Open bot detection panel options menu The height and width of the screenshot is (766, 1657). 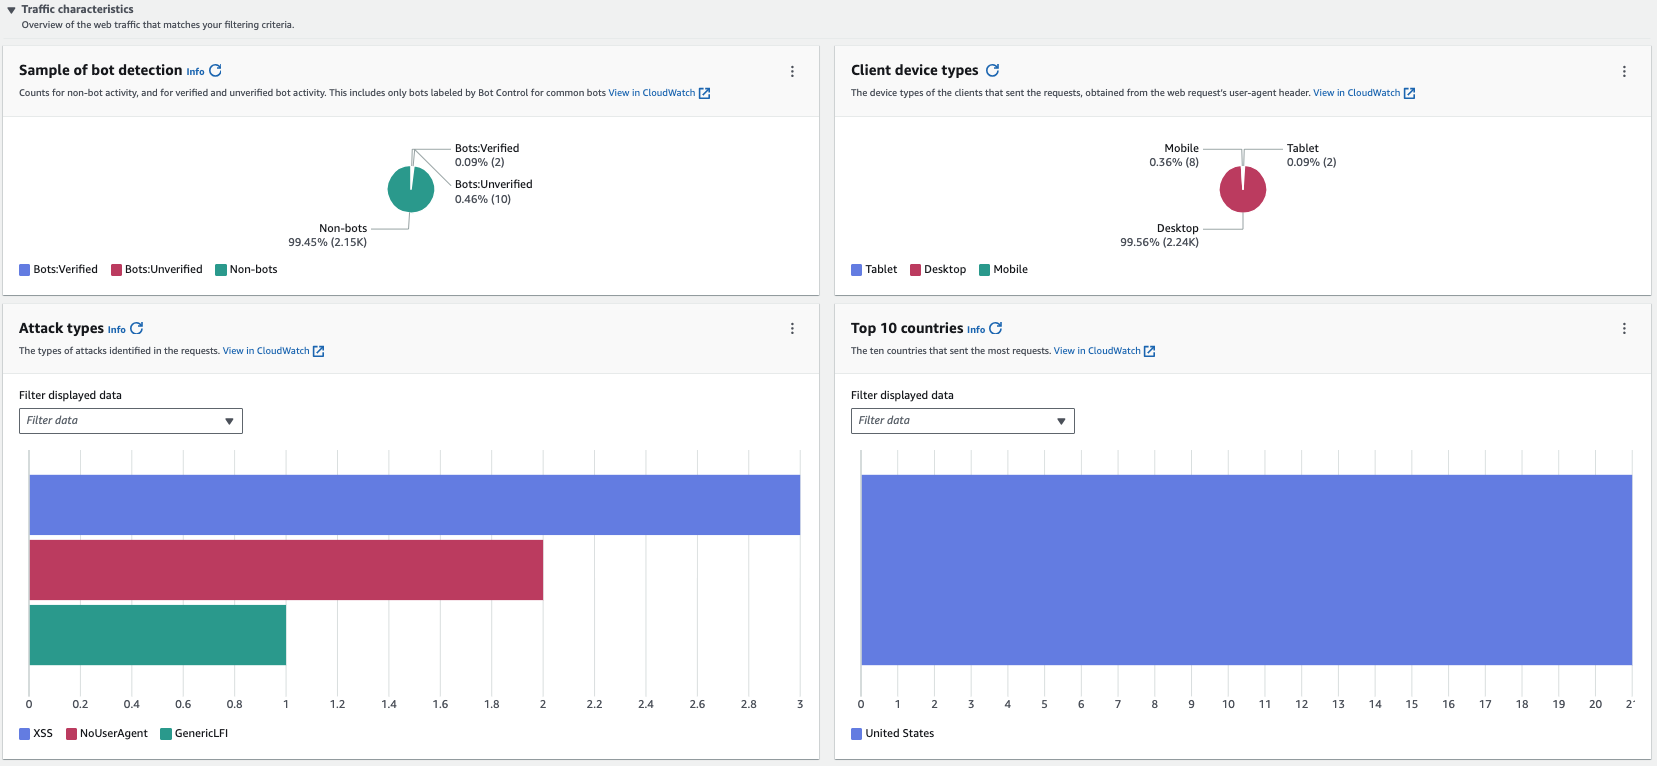[x=792, y=72]
